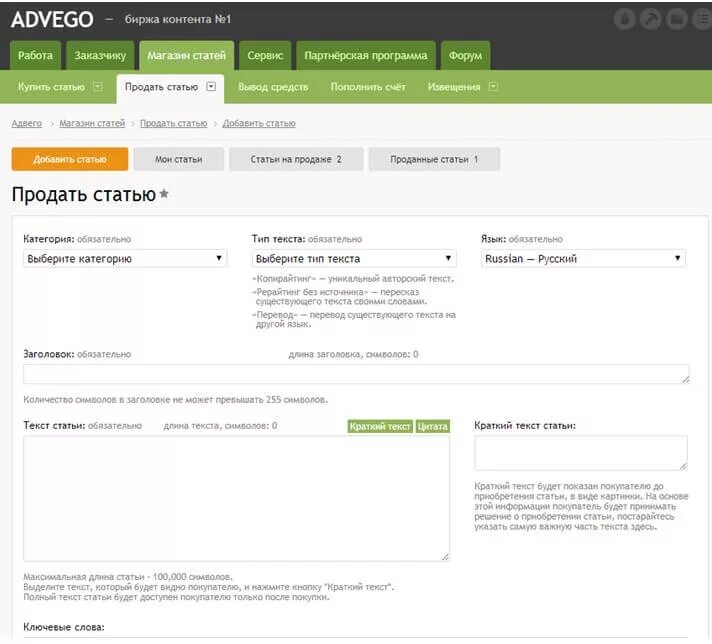Expand the arrow beside Извещения
This screenshot has height=644, width=712.
pyautogui.click(x=493, y=86)
